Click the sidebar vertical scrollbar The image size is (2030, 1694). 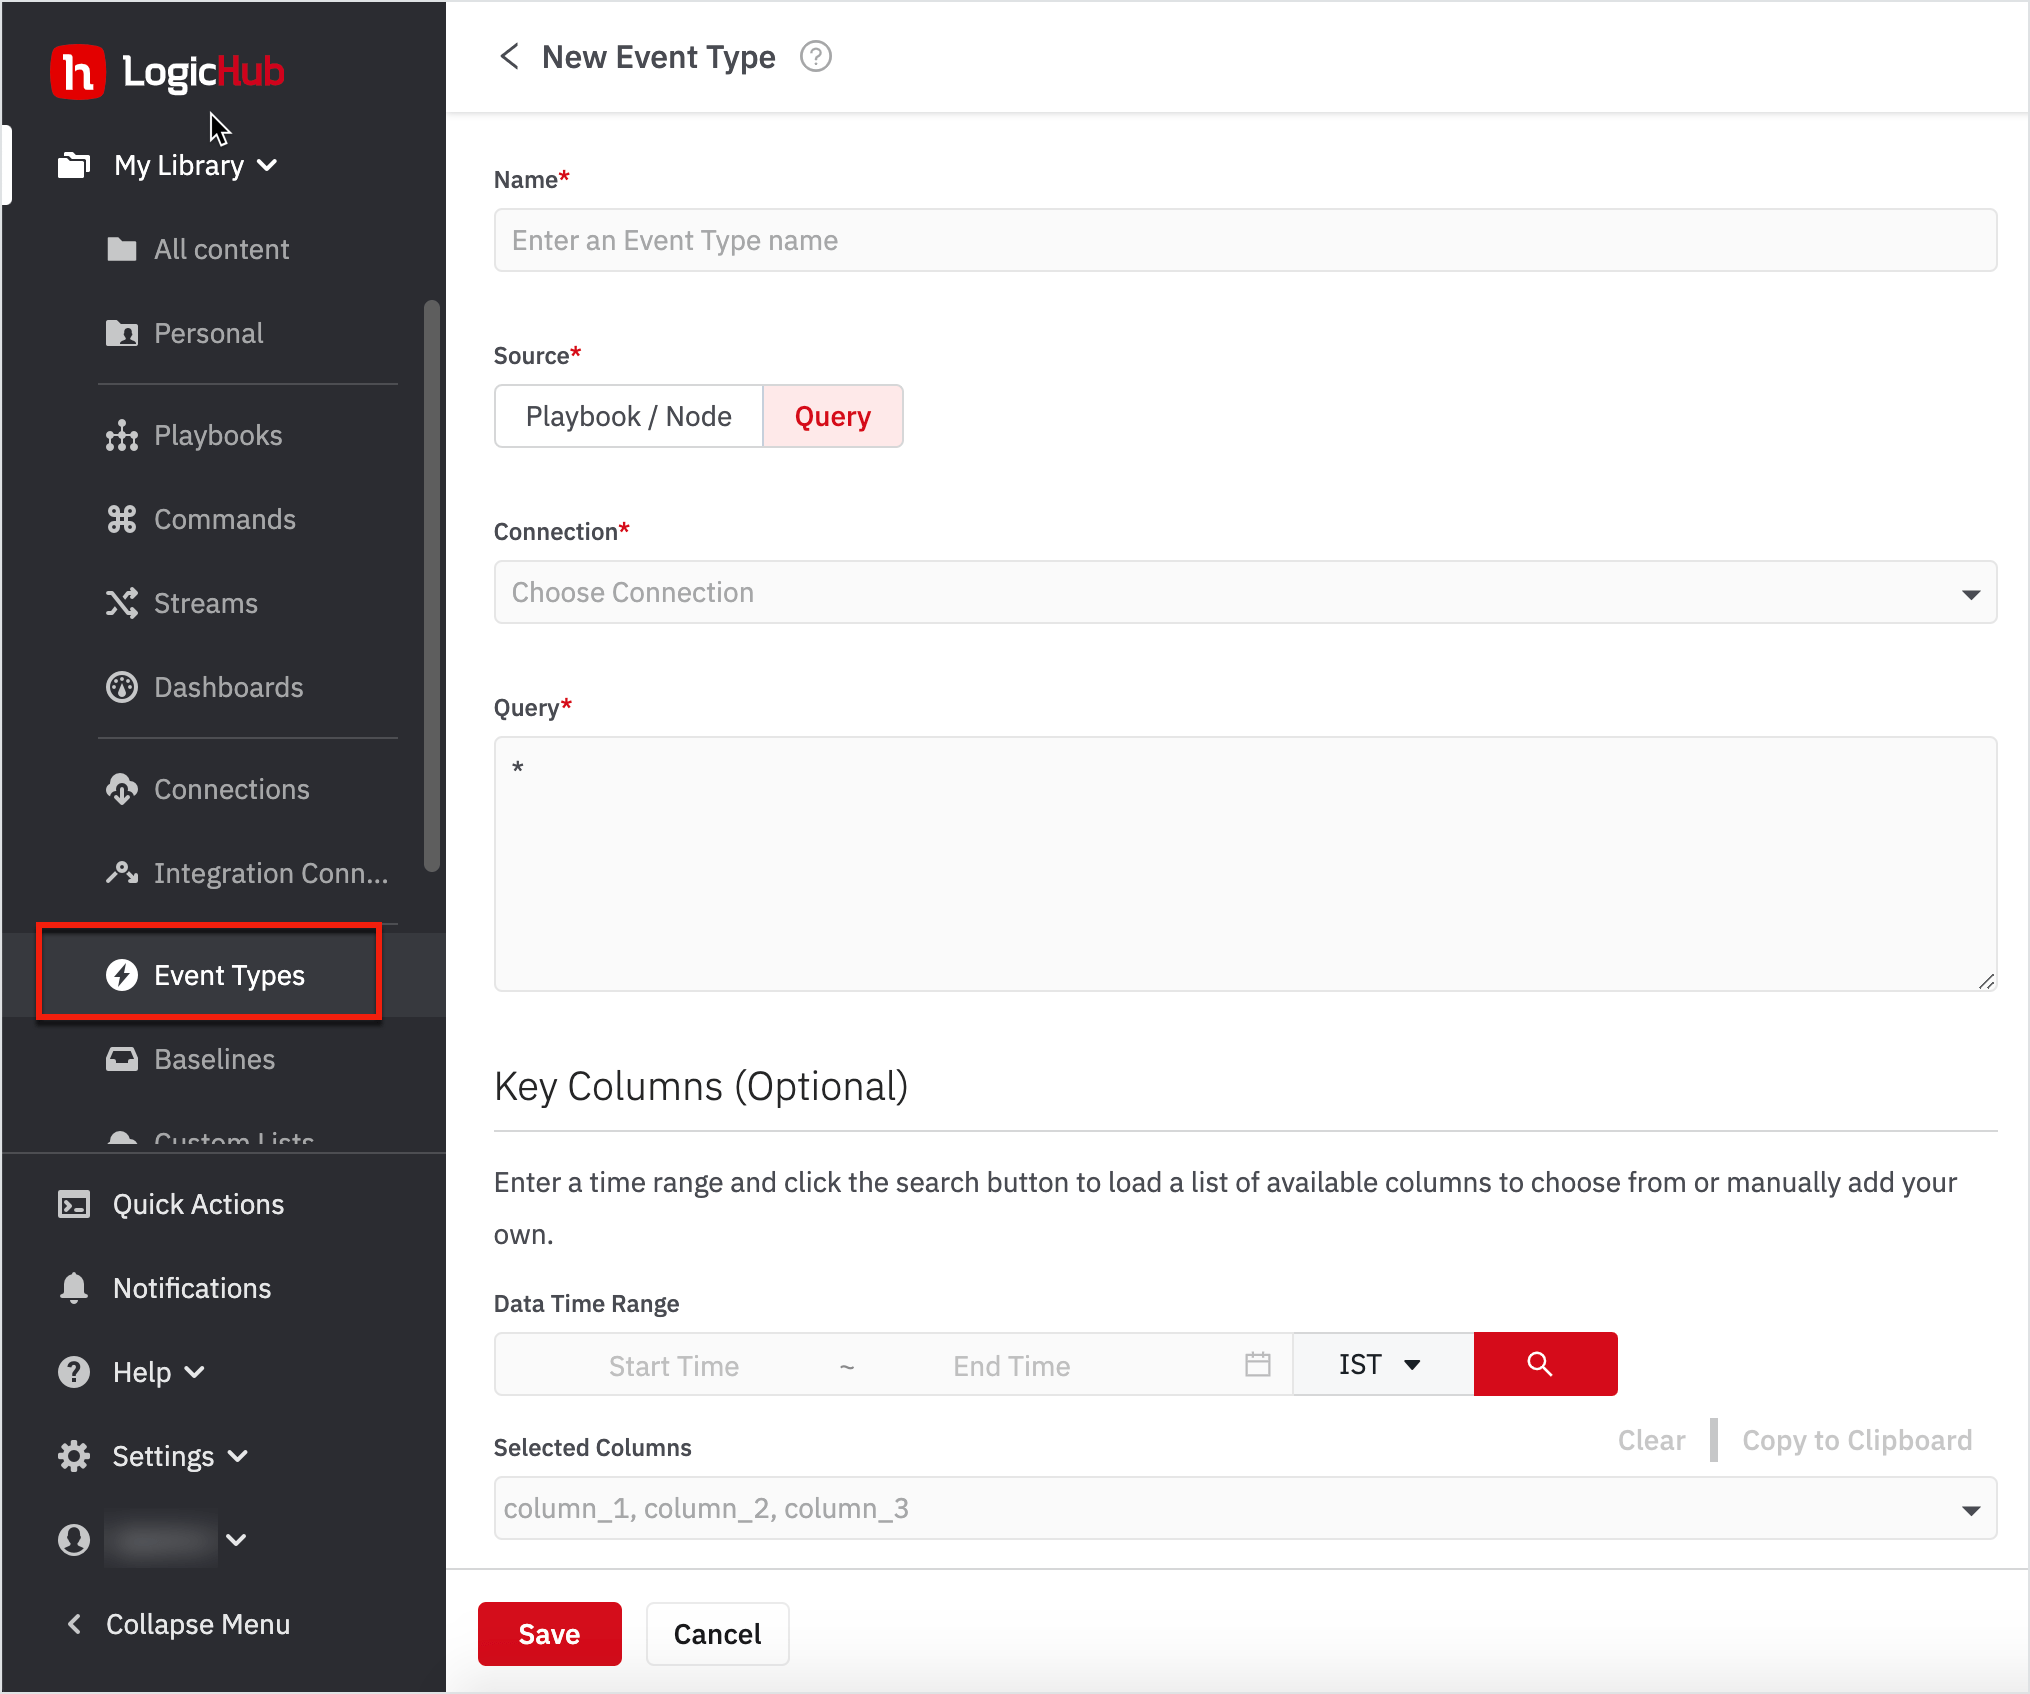coord(432,586)
